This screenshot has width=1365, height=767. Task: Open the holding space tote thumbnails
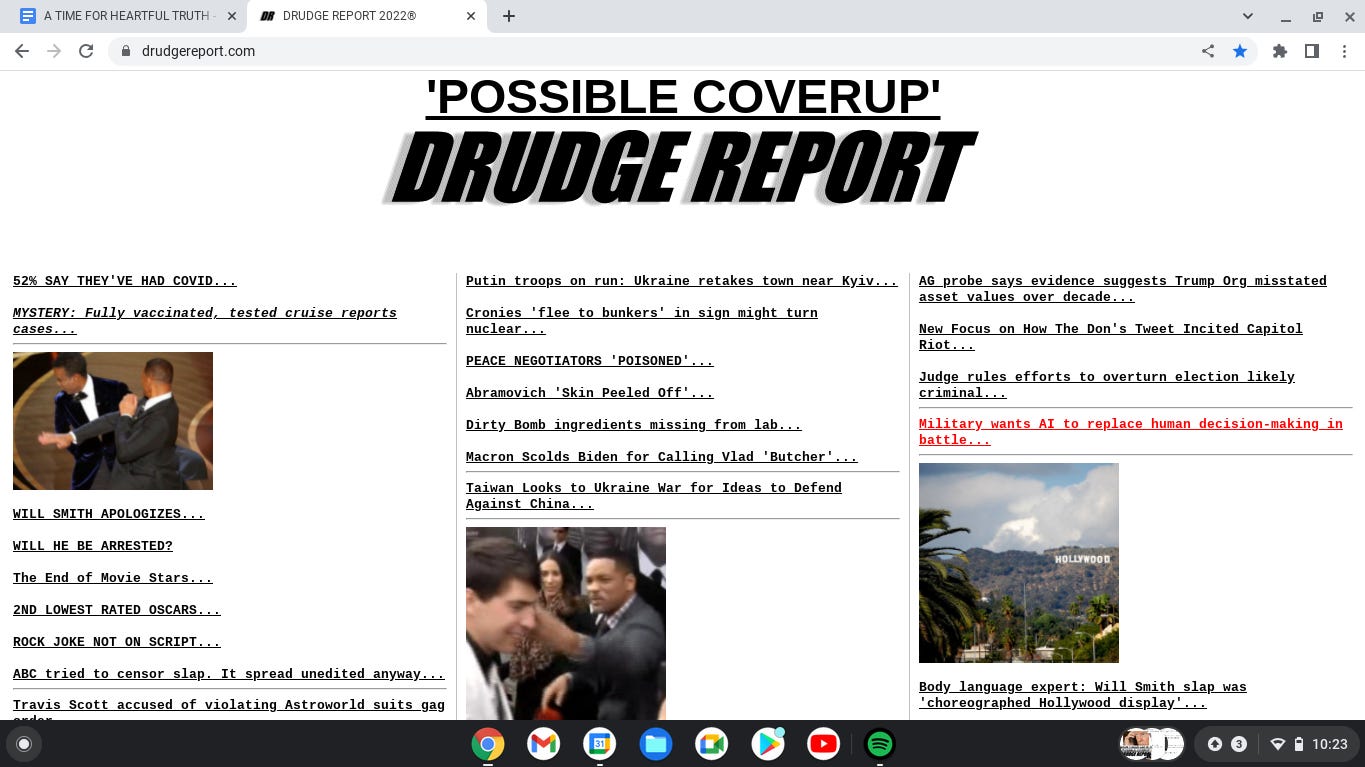point(1152,744)
